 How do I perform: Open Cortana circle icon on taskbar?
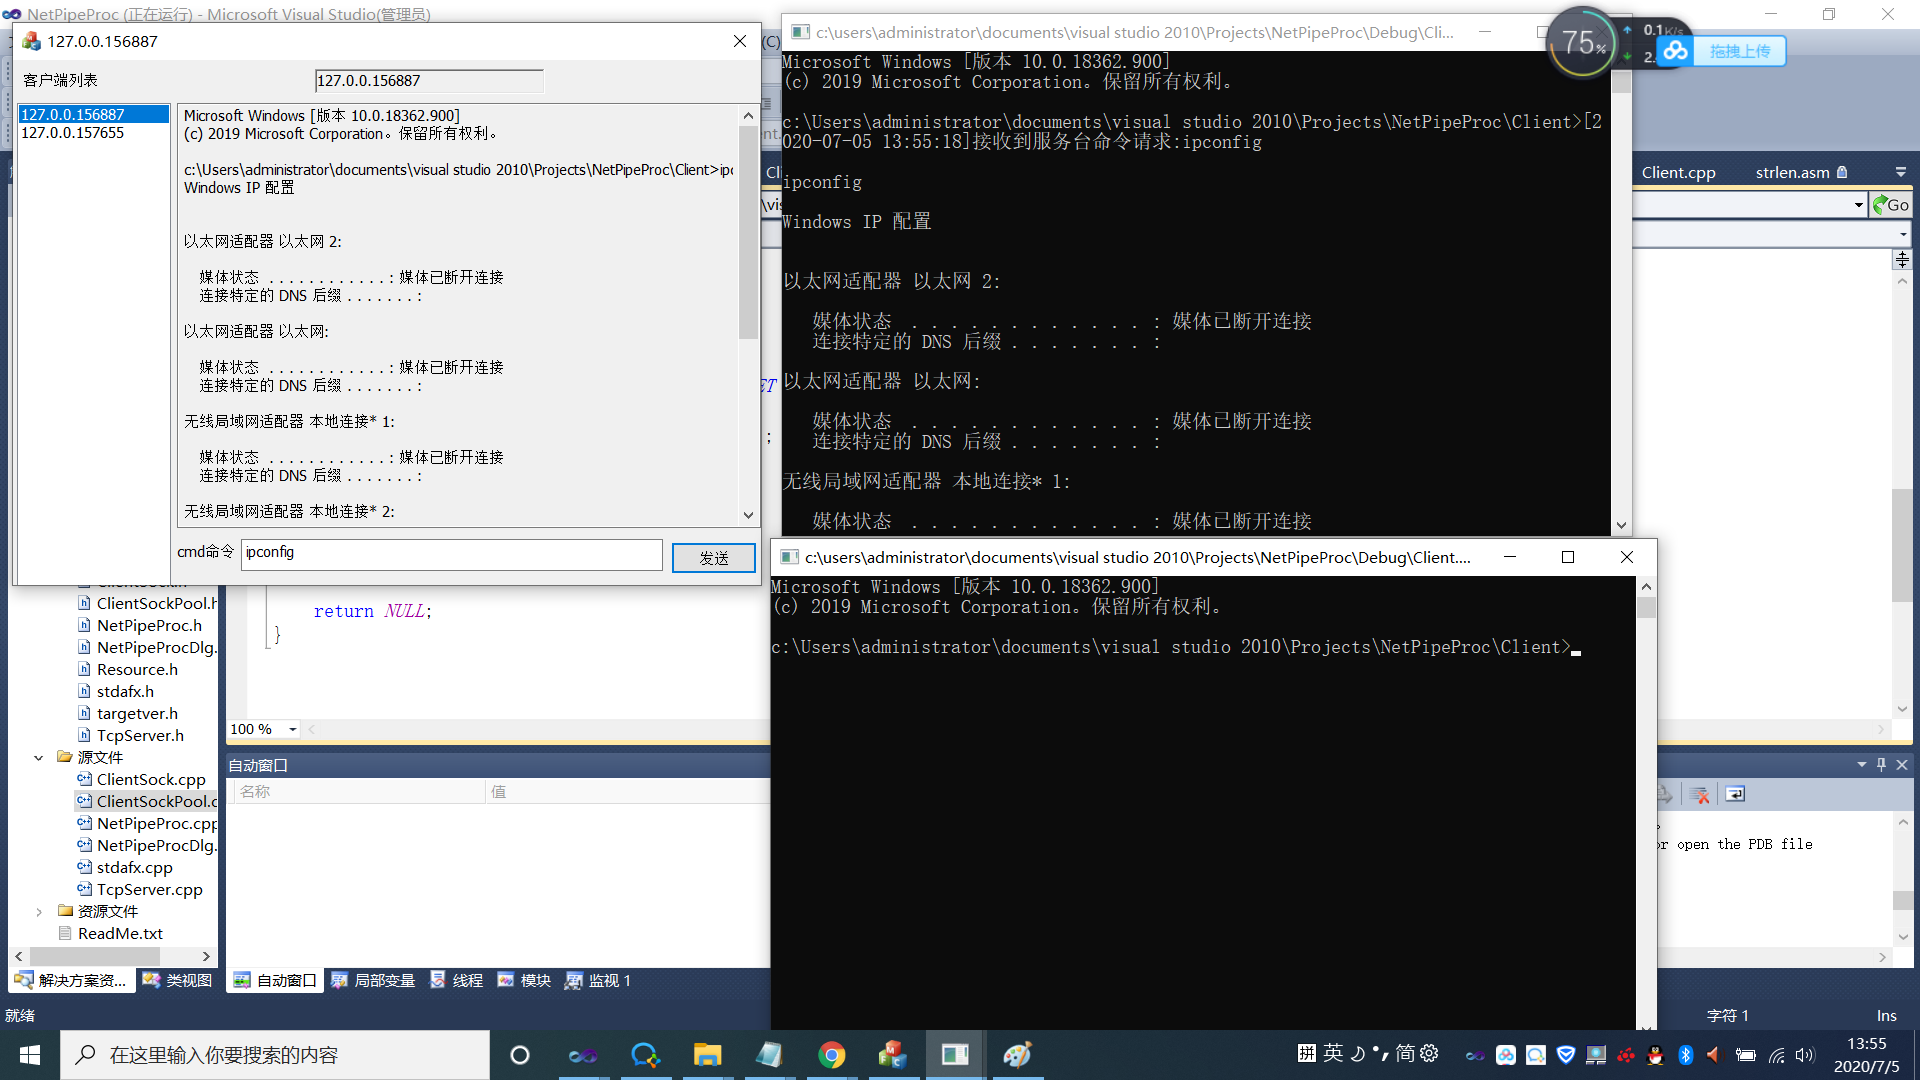(519, 1055)
